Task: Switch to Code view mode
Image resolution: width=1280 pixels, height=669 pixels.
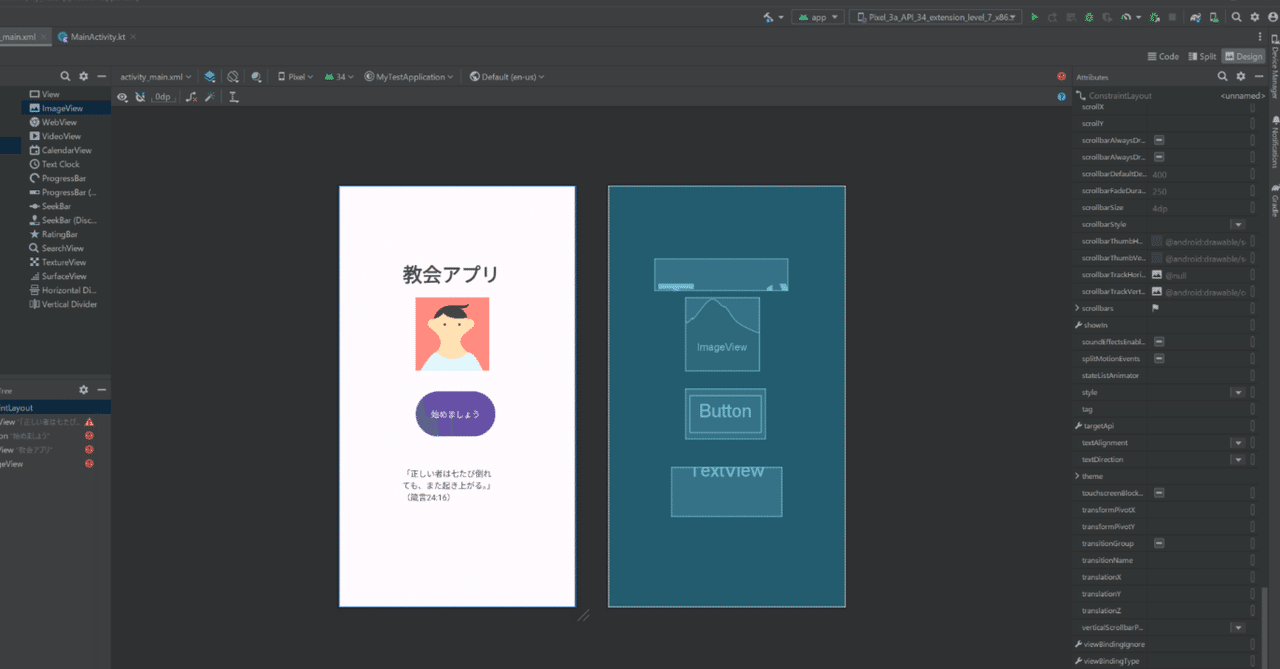Action: coord(1163,56)
